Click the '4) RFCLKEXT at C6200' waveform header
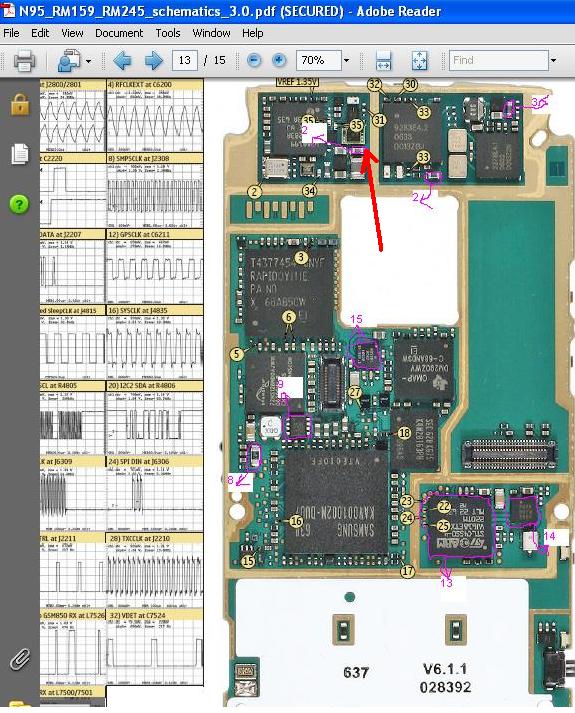The width and height of the screenshot is (575, 713). (155, 85)
